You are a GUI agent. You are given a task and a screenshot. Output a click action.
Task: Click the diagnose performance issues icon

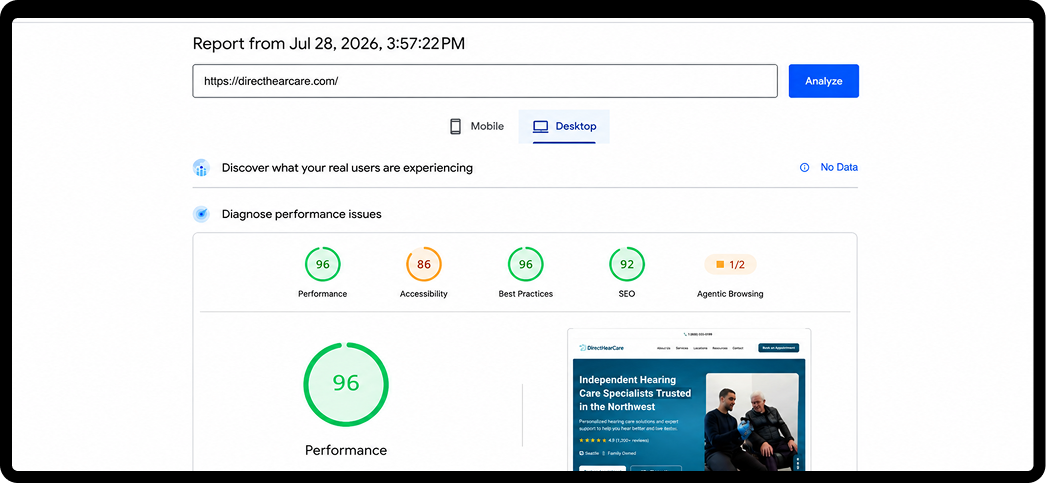[201, 214]
